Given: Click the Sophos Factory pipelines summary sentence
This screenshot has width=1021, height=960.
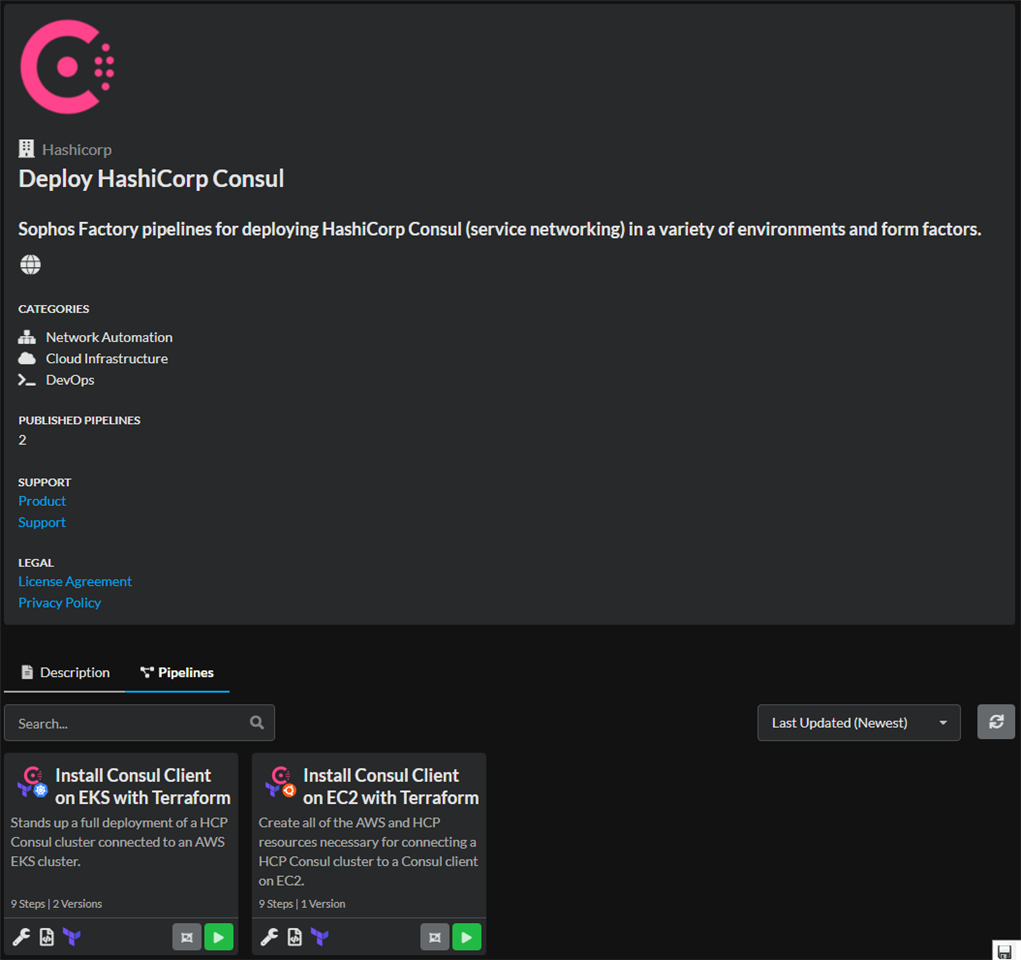Looking at the screenshot, I should point(499,229).
